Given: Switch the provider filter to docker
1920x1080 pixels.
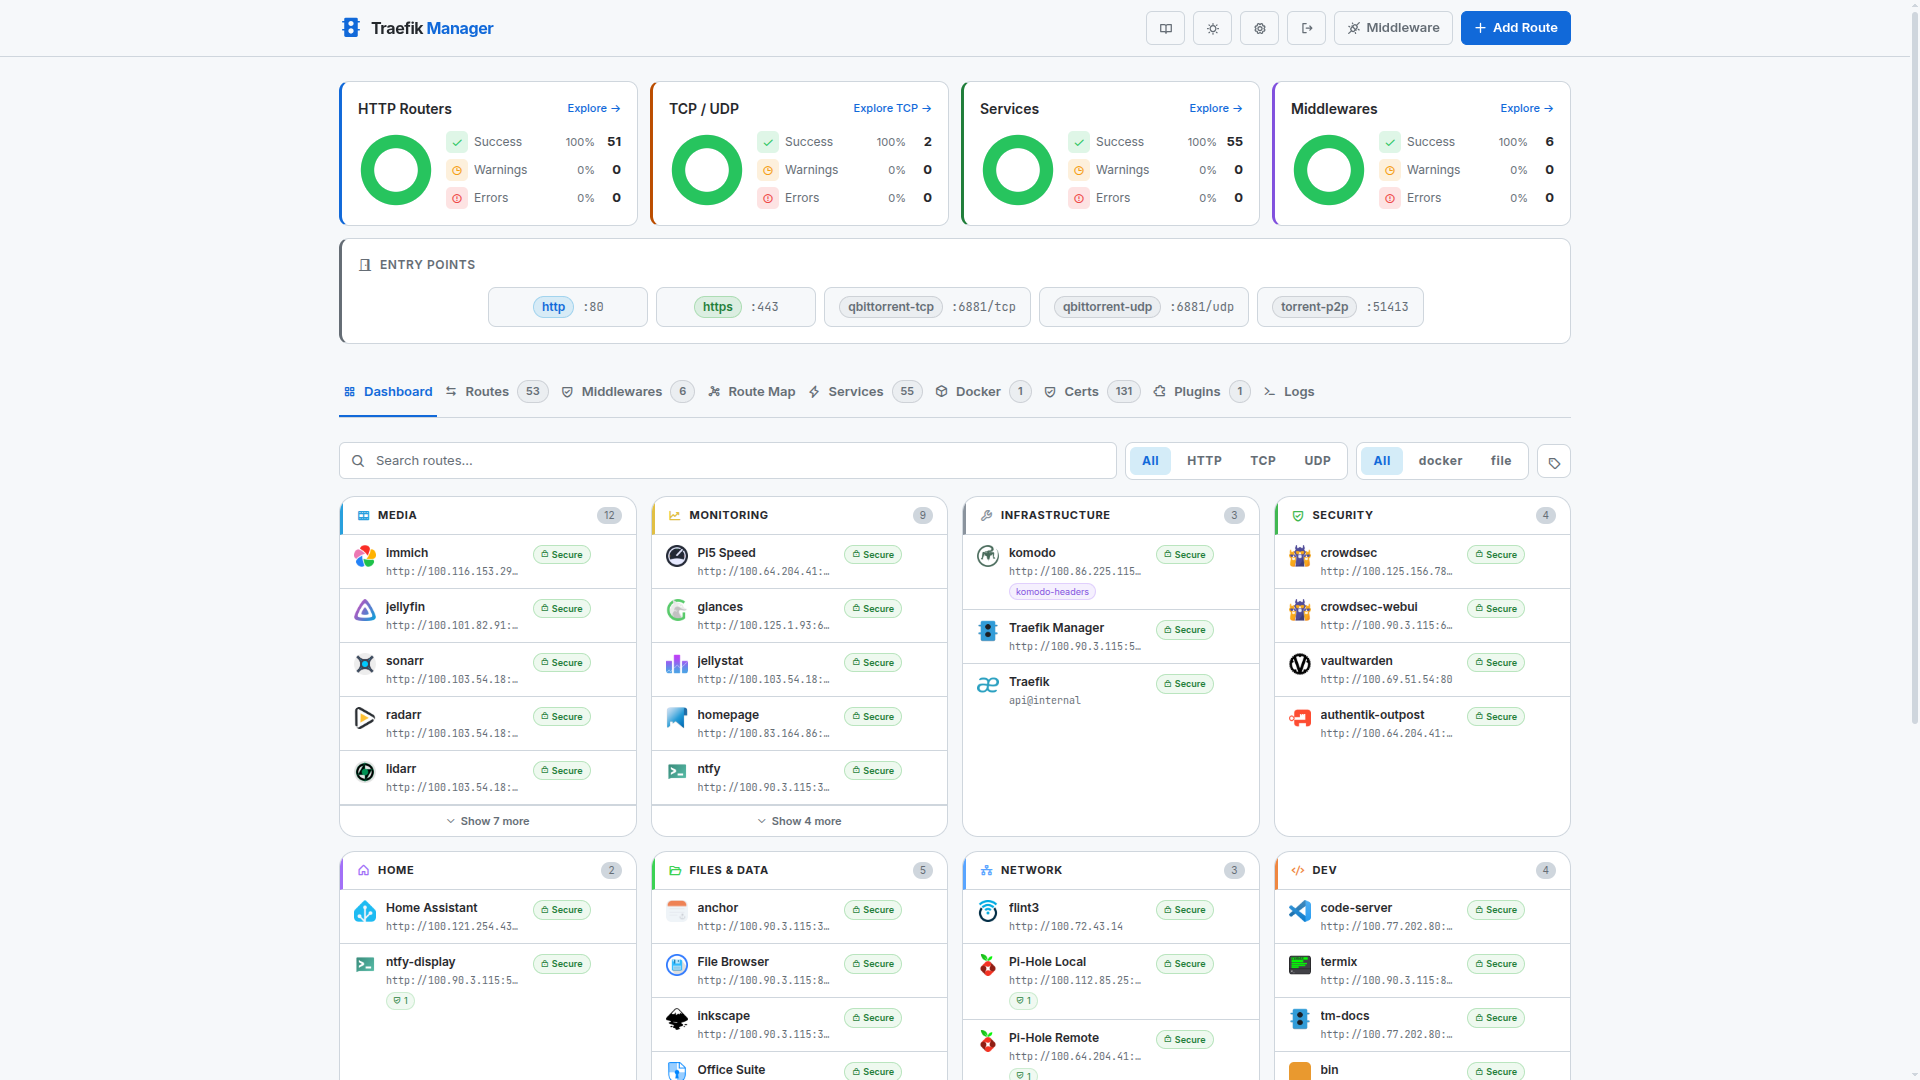Looking at the screenshot, I should (x=1440, y=461).
